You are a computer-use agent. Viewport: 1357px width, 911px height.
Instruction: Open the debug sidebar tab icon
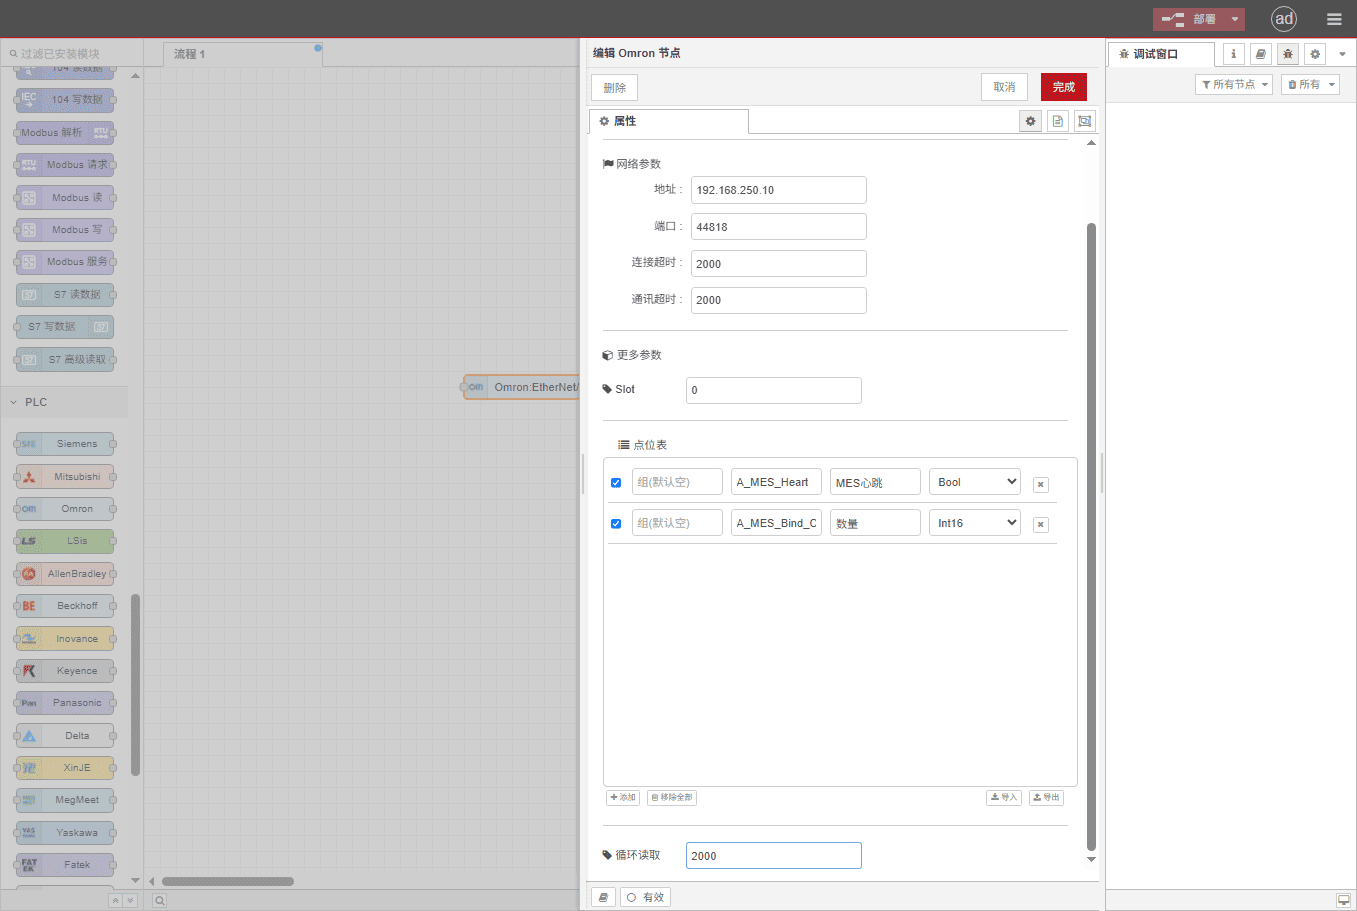(1287, 53)
